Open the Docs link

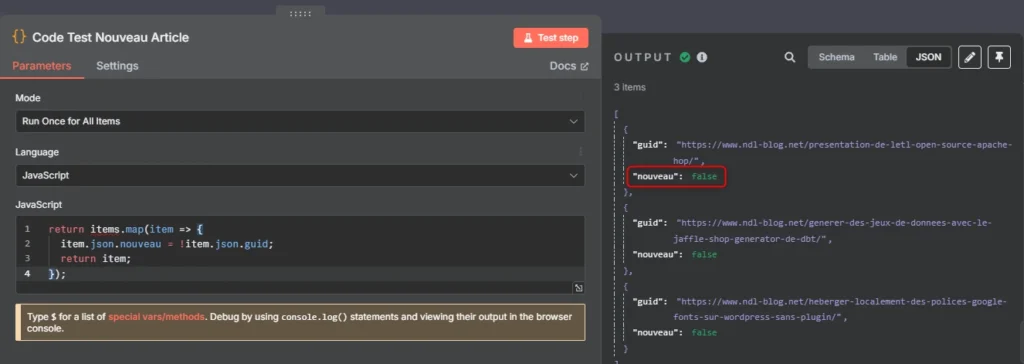tap(569, 66)
